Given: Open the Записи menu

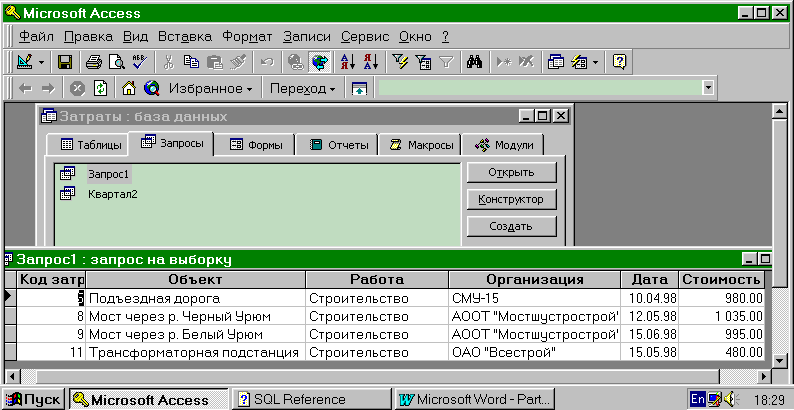Looking at the screenshot, I should pos(307,36).
